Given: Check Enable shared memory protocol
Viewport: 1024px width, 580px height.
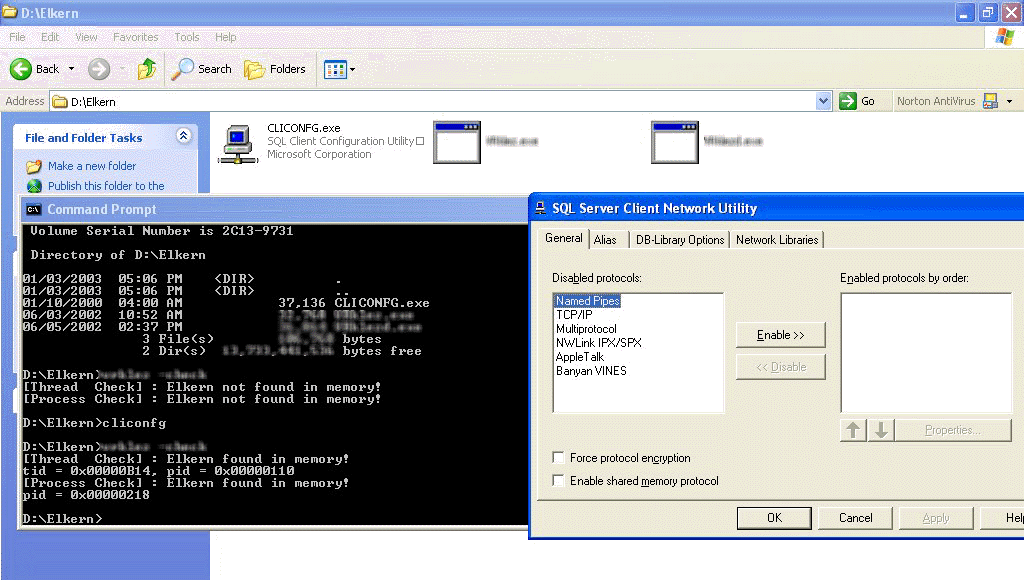Looking at the screenshot, I should point(558,481).
